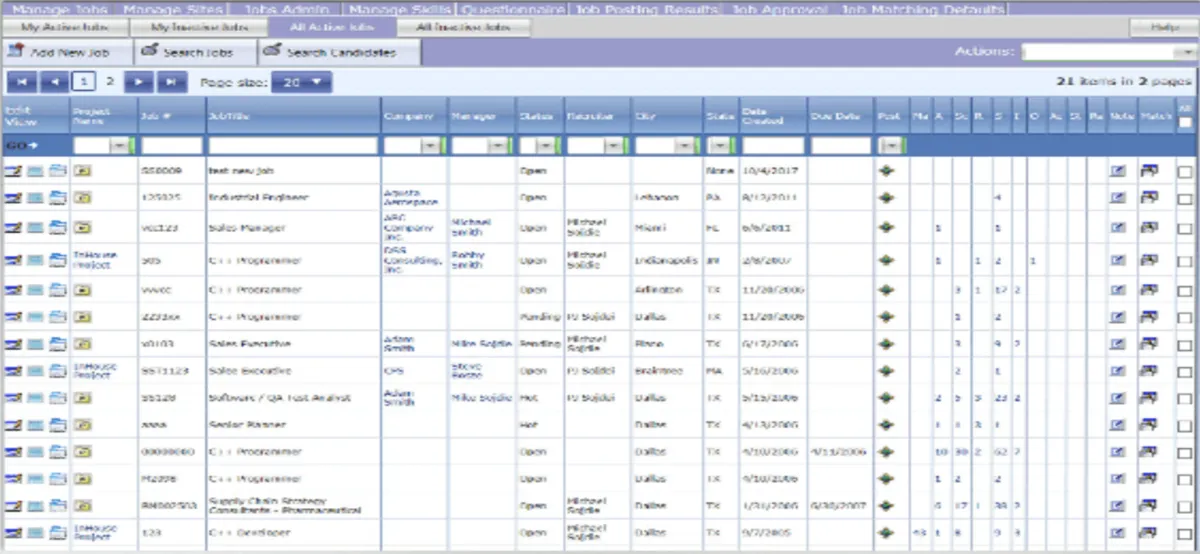1200x554 pixels.
Task: Open the Page size dropdown
Action: 304,82
